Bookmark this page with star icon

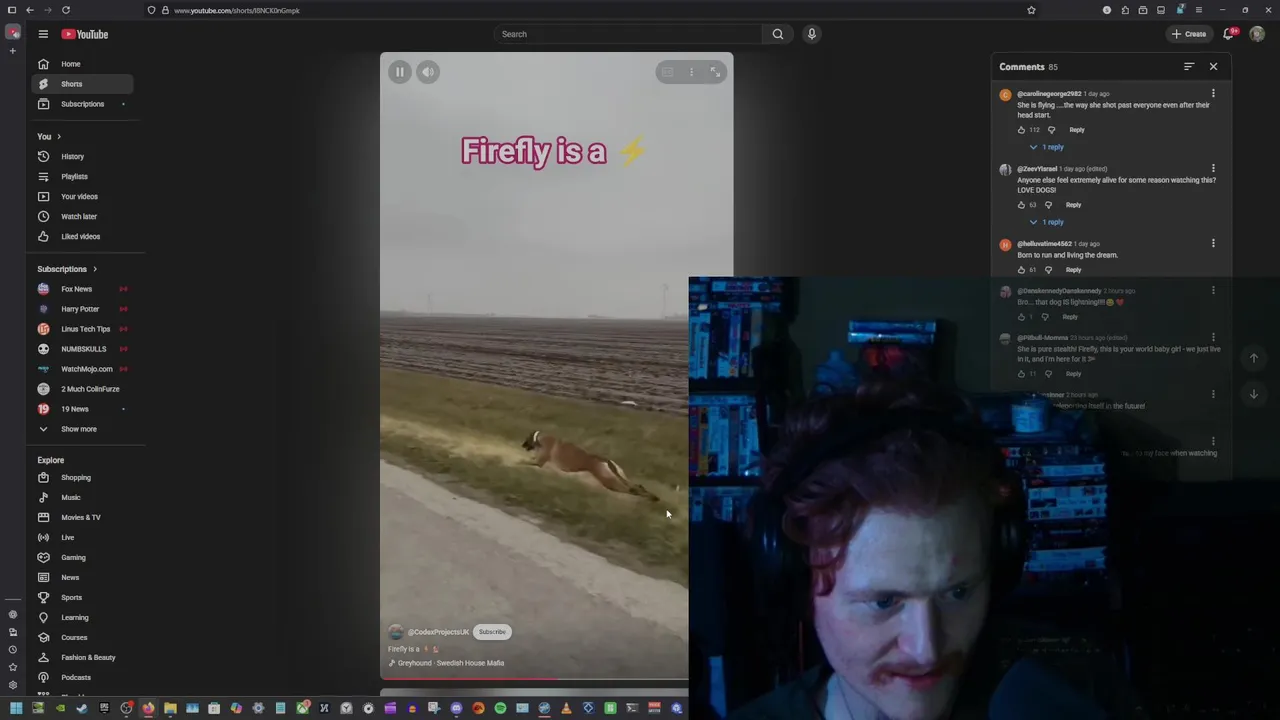1031,10
